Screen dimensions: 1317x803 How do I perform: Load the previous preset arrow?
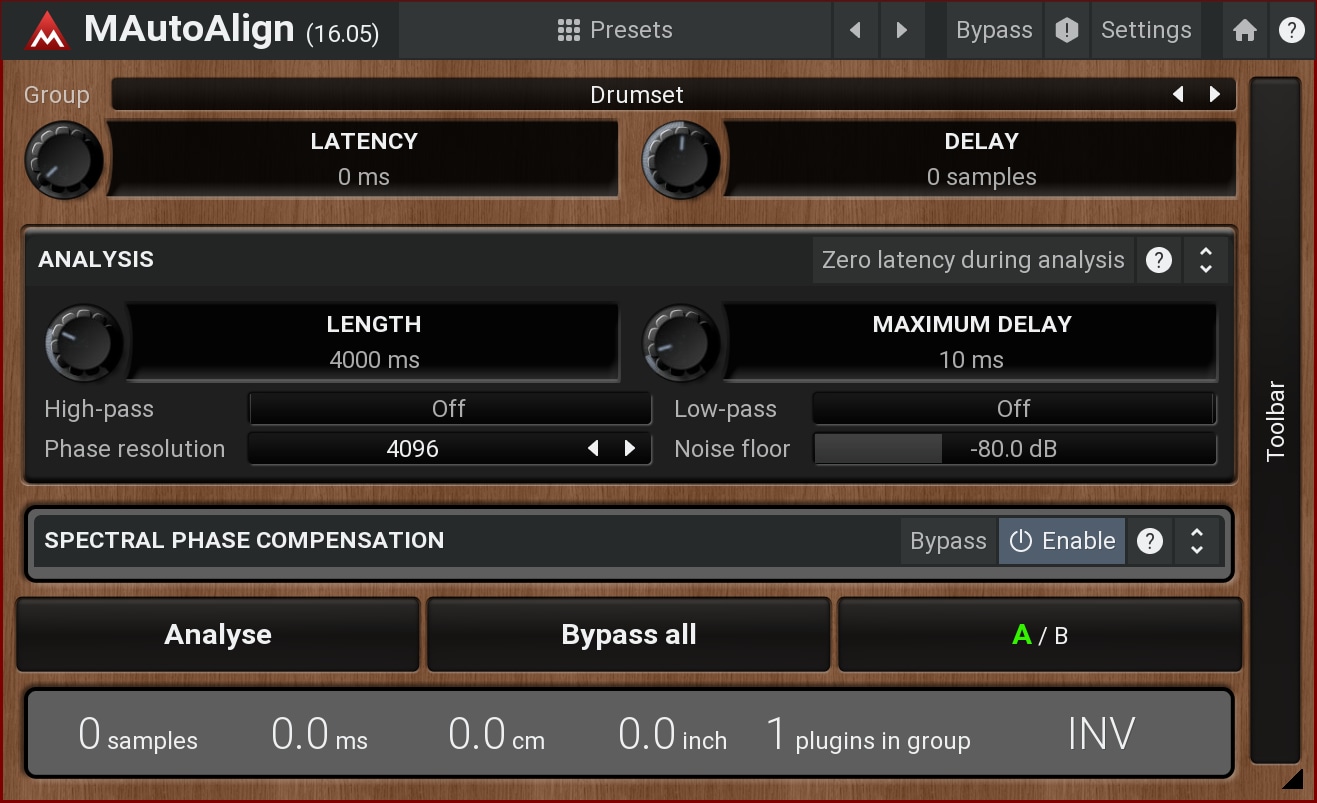(x=855, y=30)
